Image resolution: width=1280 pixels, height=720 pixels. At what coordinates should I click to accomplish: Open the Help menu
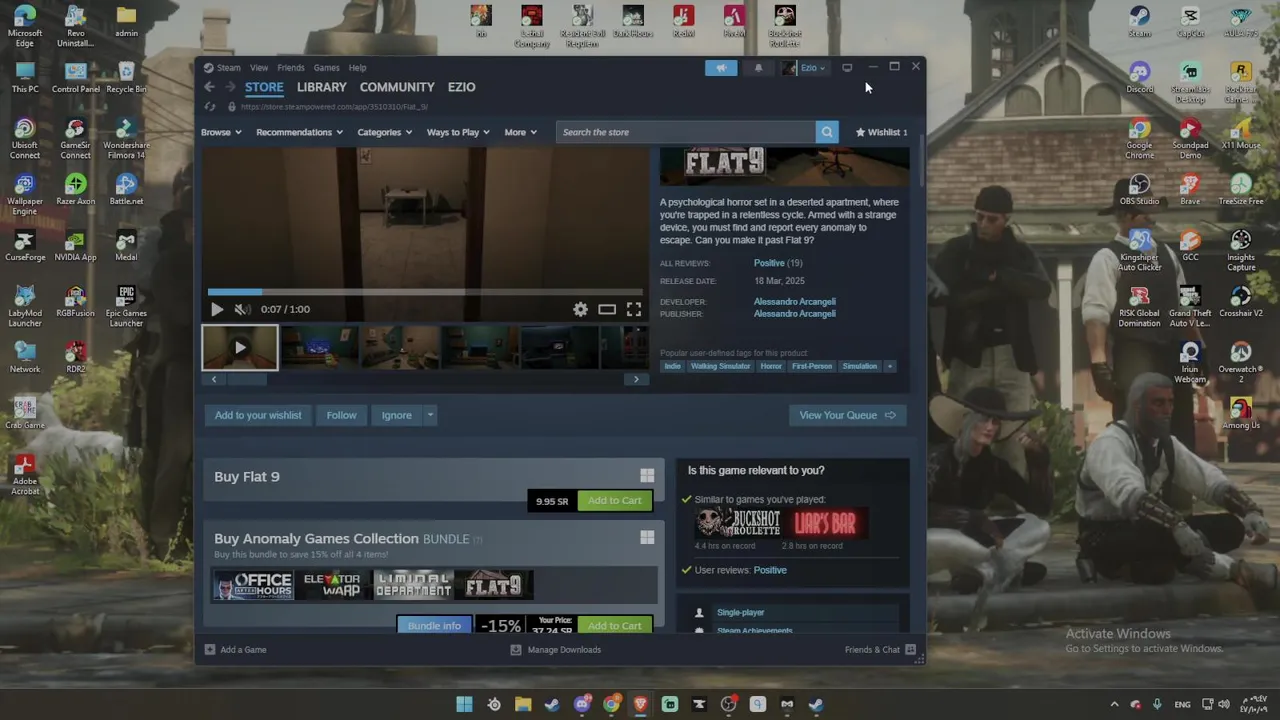357,68
